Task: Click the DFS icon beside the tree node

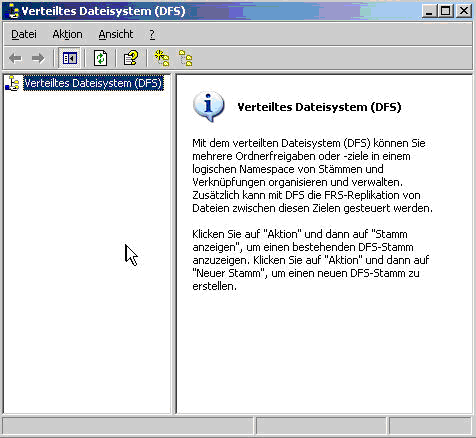Action: 13,83
